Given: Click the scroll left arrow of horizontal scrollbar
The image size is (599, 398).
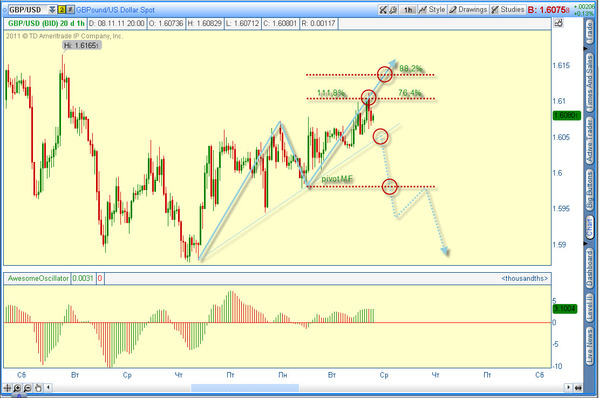Looking at the screenshot, I should click(x=48, y=388).
